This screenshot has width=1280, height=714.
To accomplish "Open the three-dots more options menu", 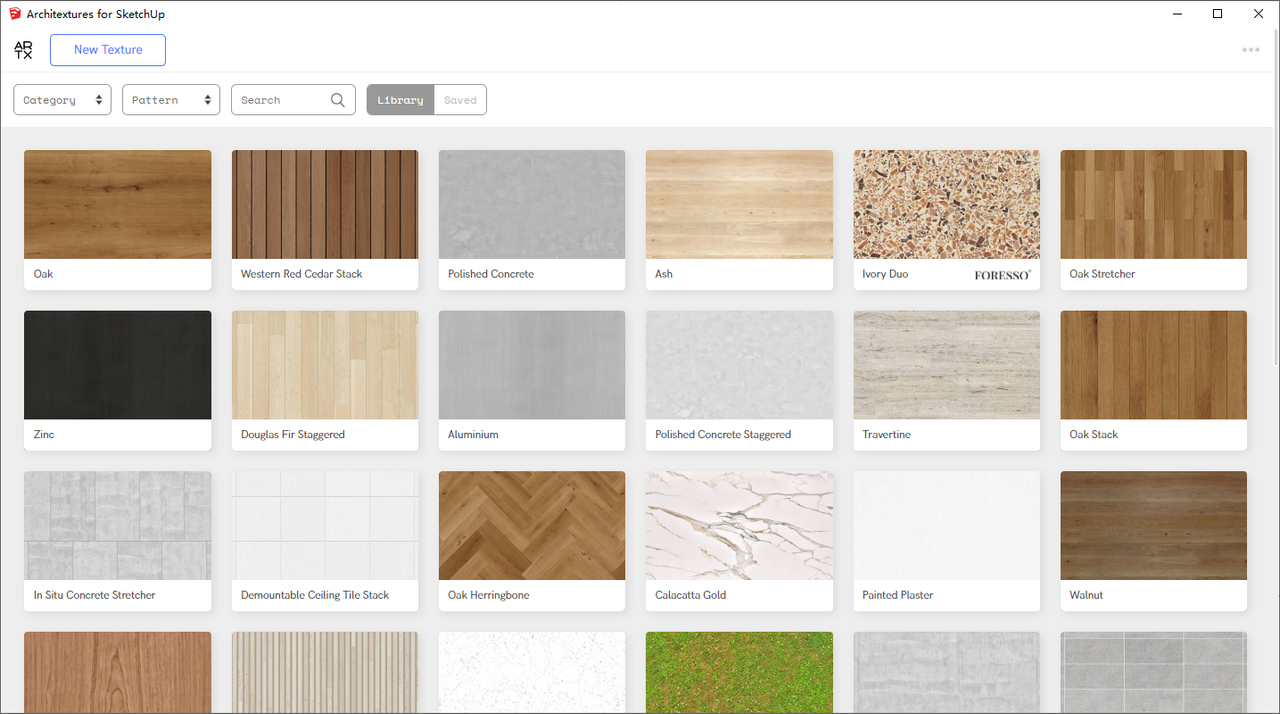I will [x=1251, y=50].
